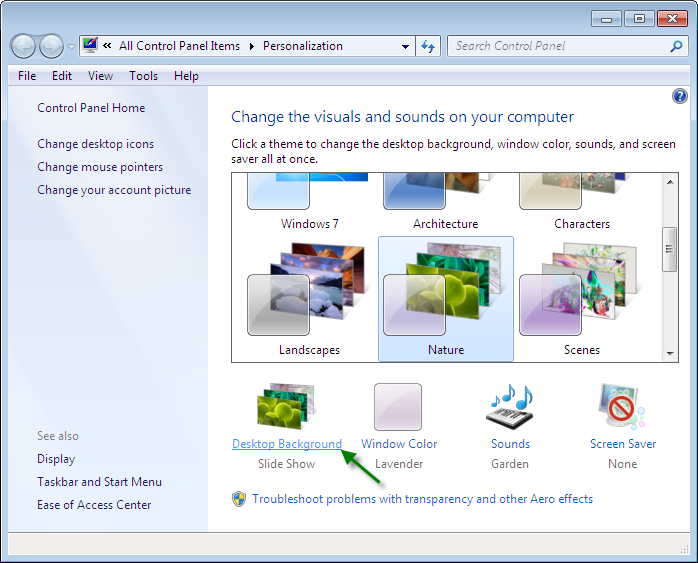Go to Control Panel Home
This screenshot has width=698, height=563.
tap(91, 108)
